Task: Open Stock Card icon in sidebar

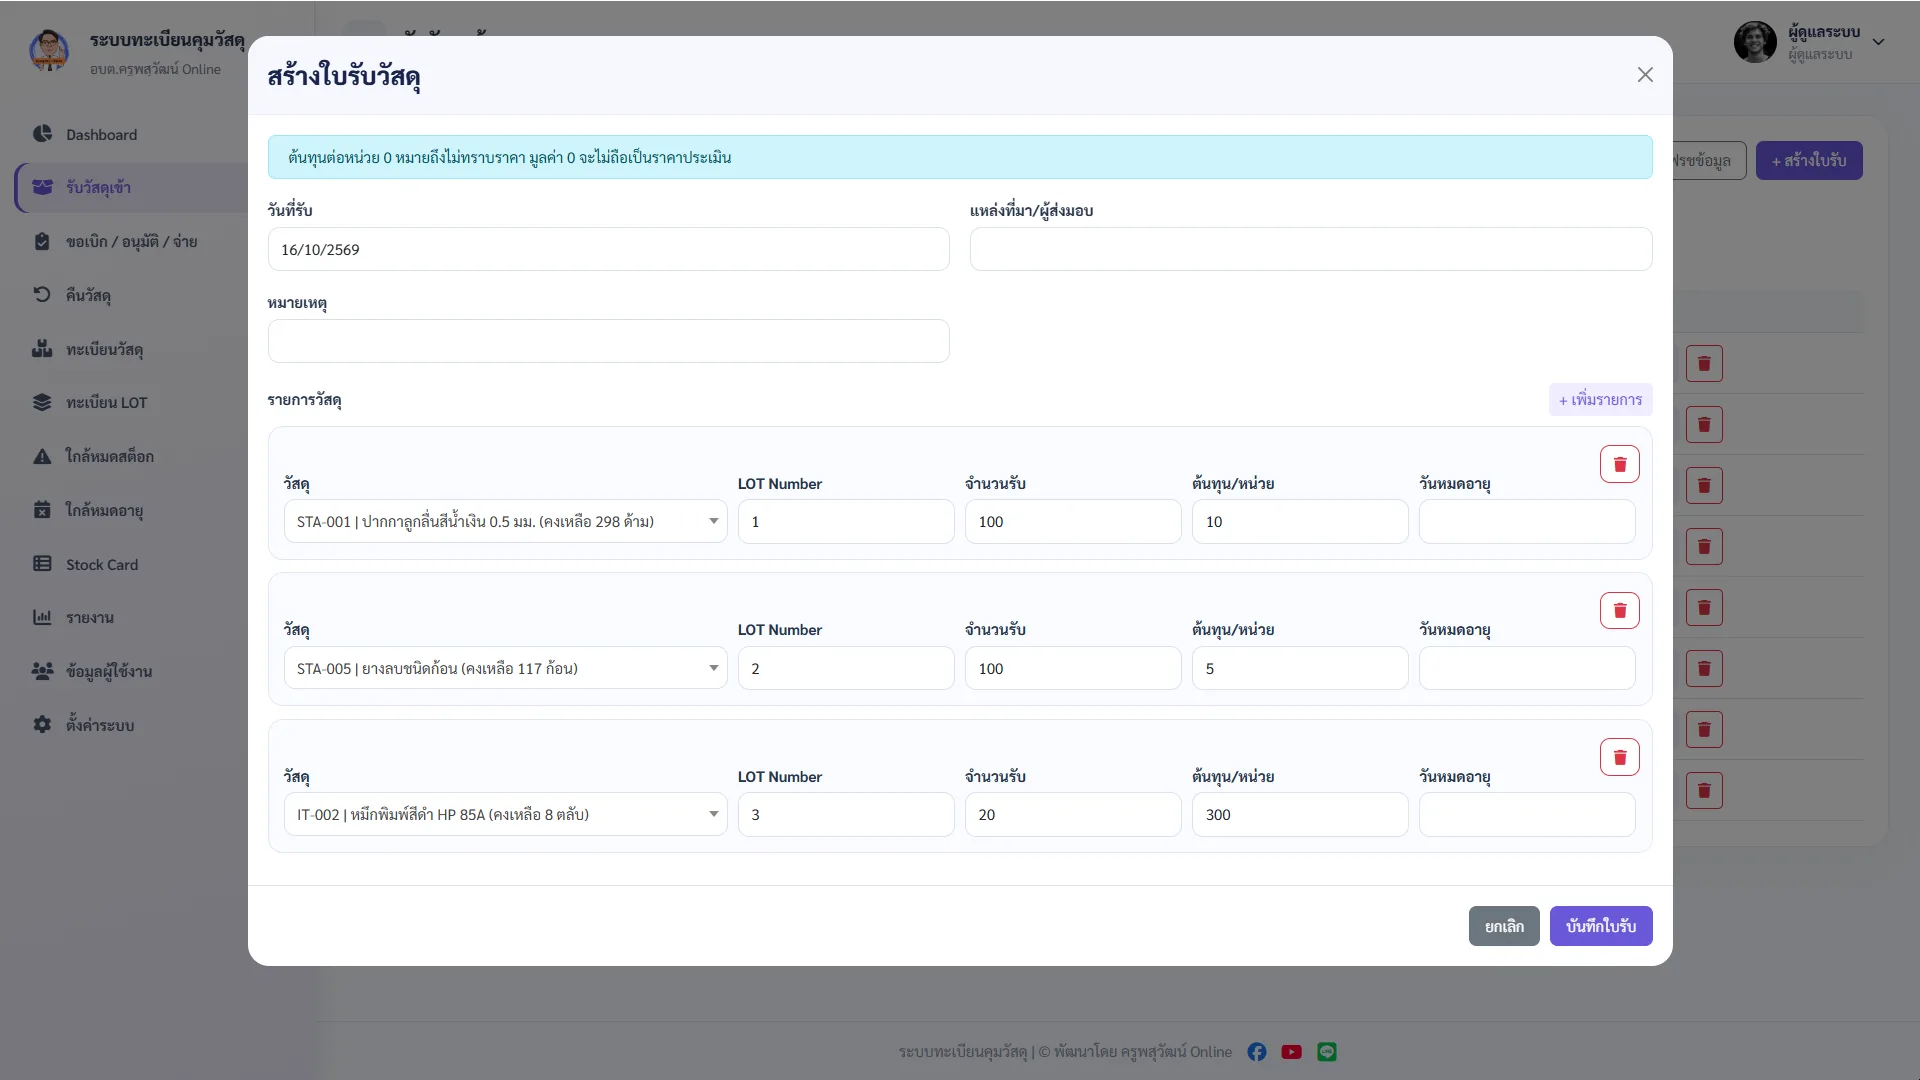Action: pyautogui.click(x=42, y=564)
